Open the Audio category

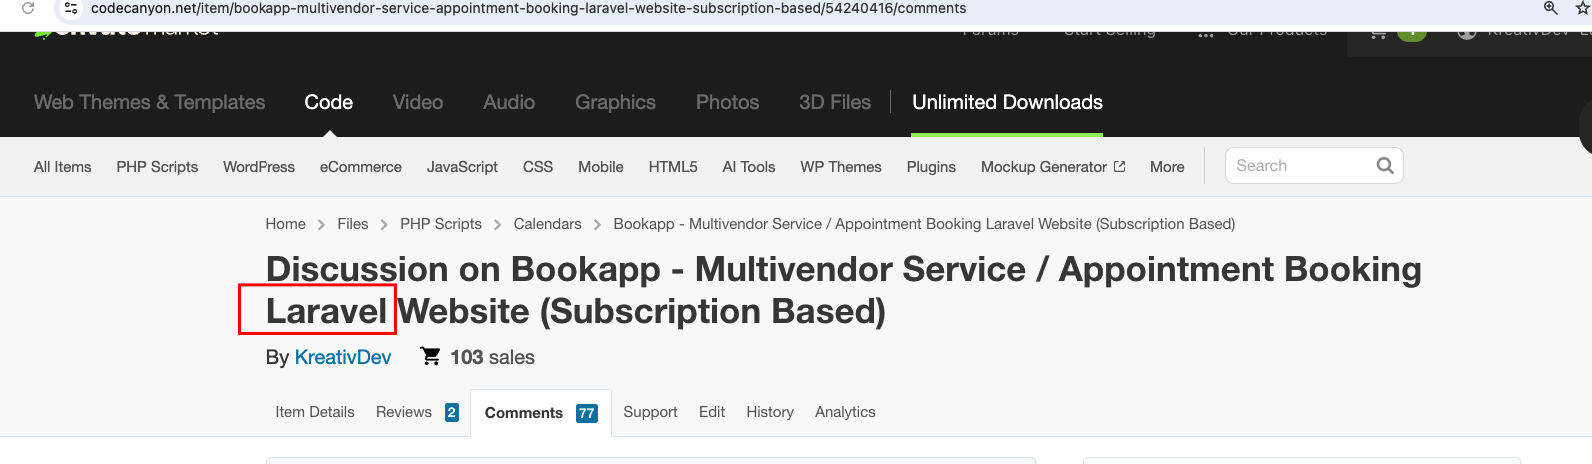tap(509, 102)
